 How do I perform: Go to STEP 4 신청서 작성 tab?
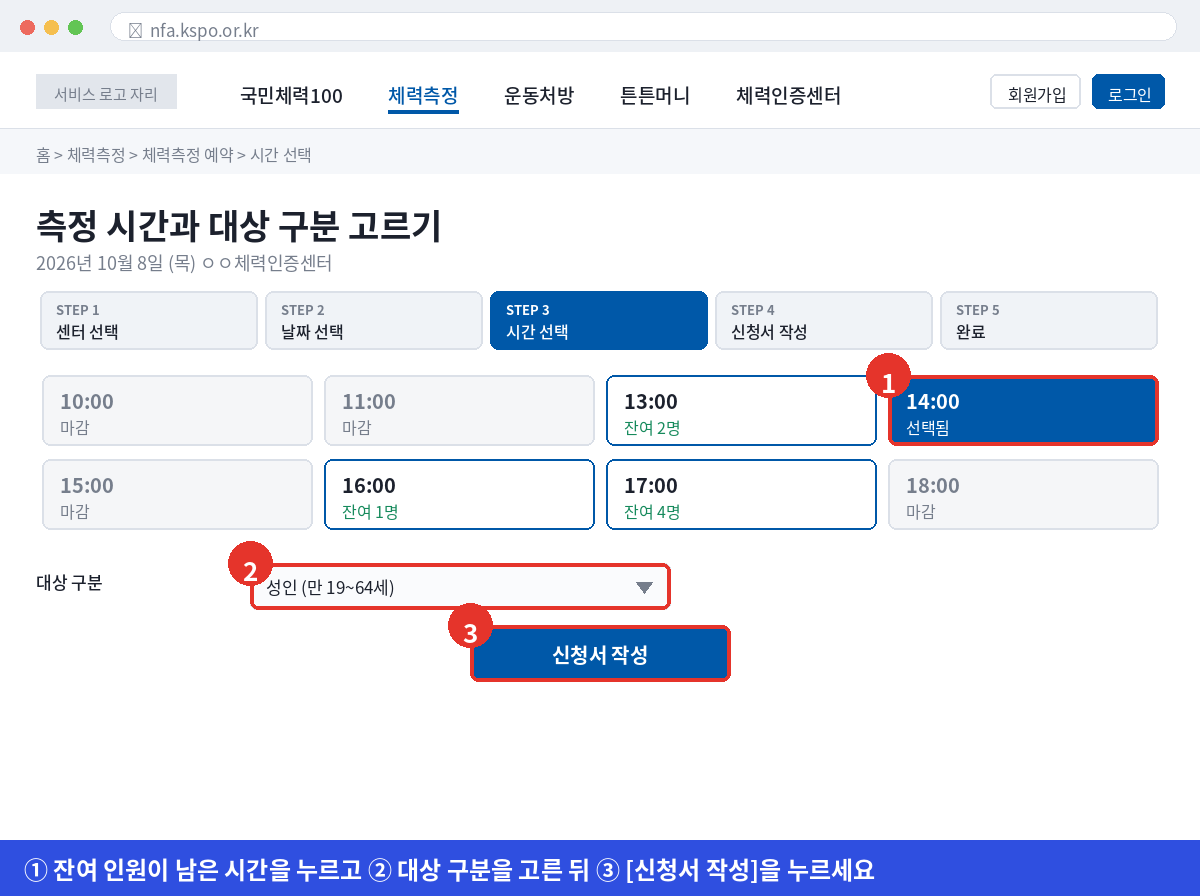(824, 320)
